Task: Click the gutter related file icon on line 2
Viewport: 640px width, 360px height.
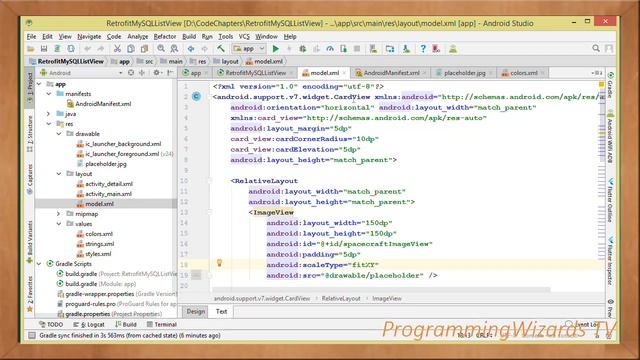Action: (196, 97)
